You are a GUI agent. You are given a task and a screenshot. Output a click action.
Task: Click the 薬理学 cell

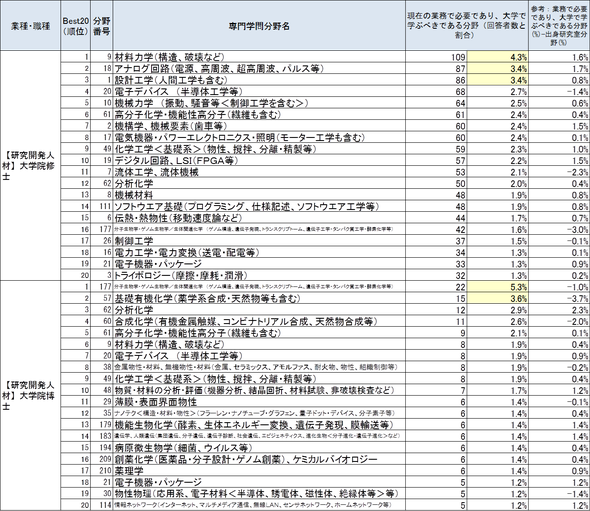point(259,471)
